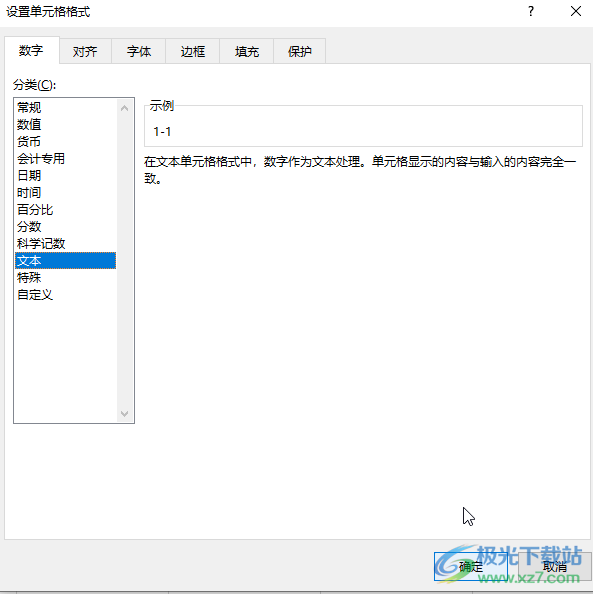Choose the 数值 category
The image size is (593, 594).
tap(65, 125)
